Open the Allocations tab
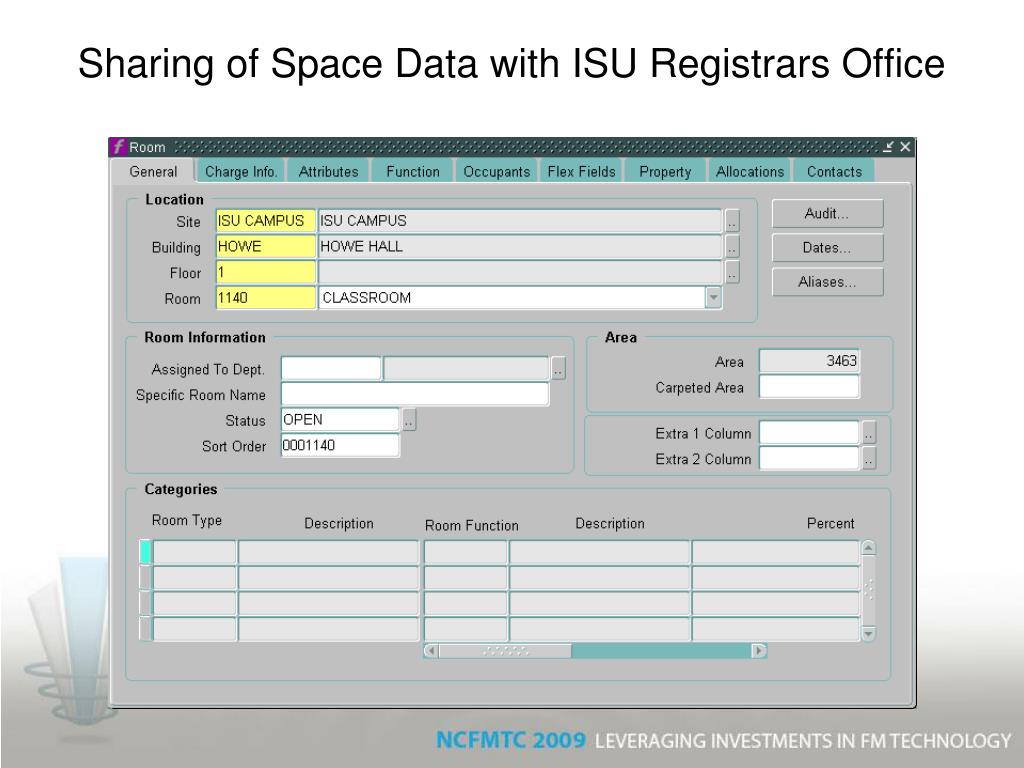 point(750,171)
